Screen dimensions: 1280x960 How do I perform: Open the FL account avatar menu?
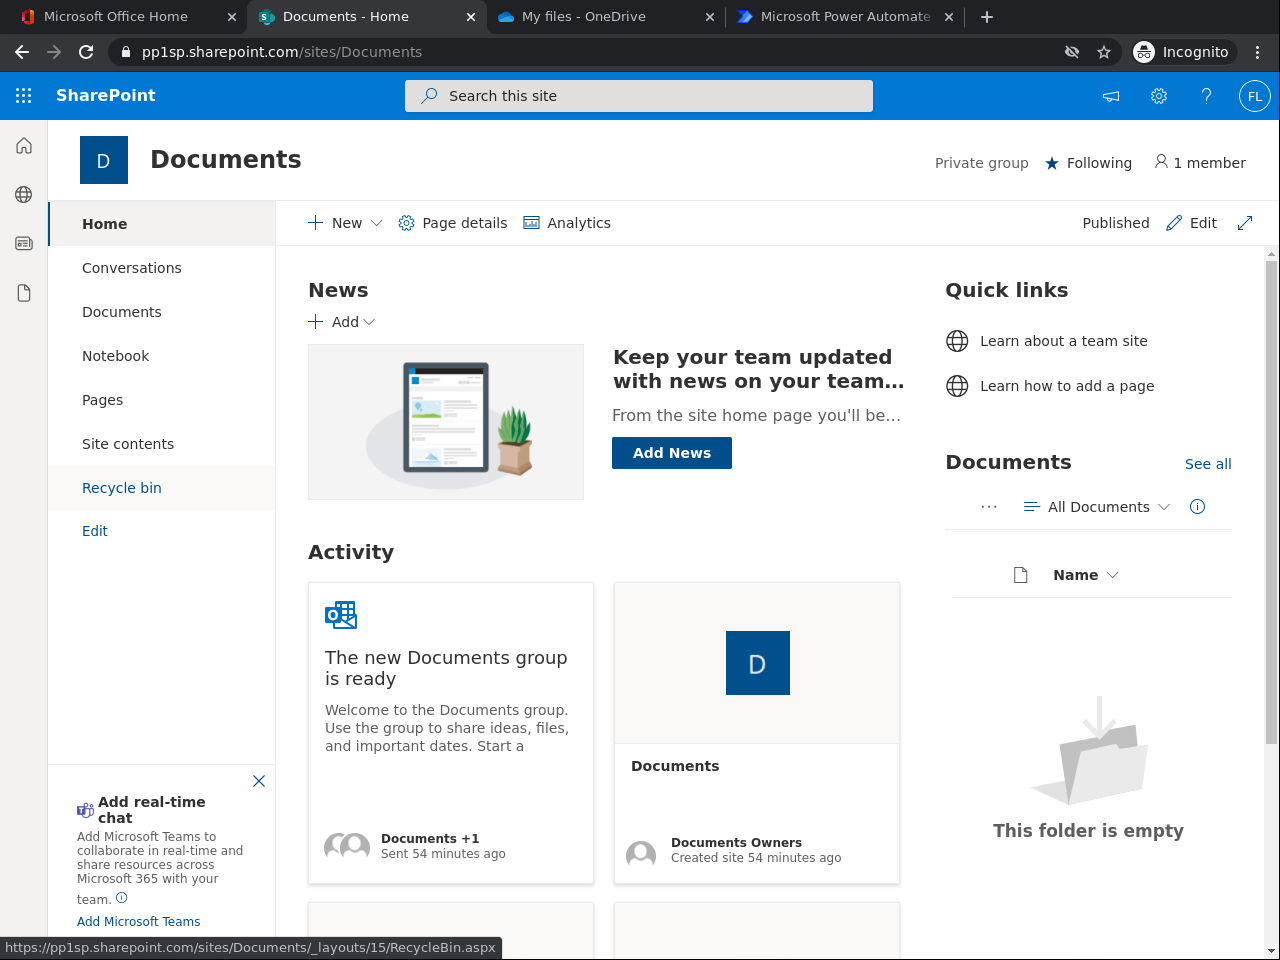tap(1255, 96)
